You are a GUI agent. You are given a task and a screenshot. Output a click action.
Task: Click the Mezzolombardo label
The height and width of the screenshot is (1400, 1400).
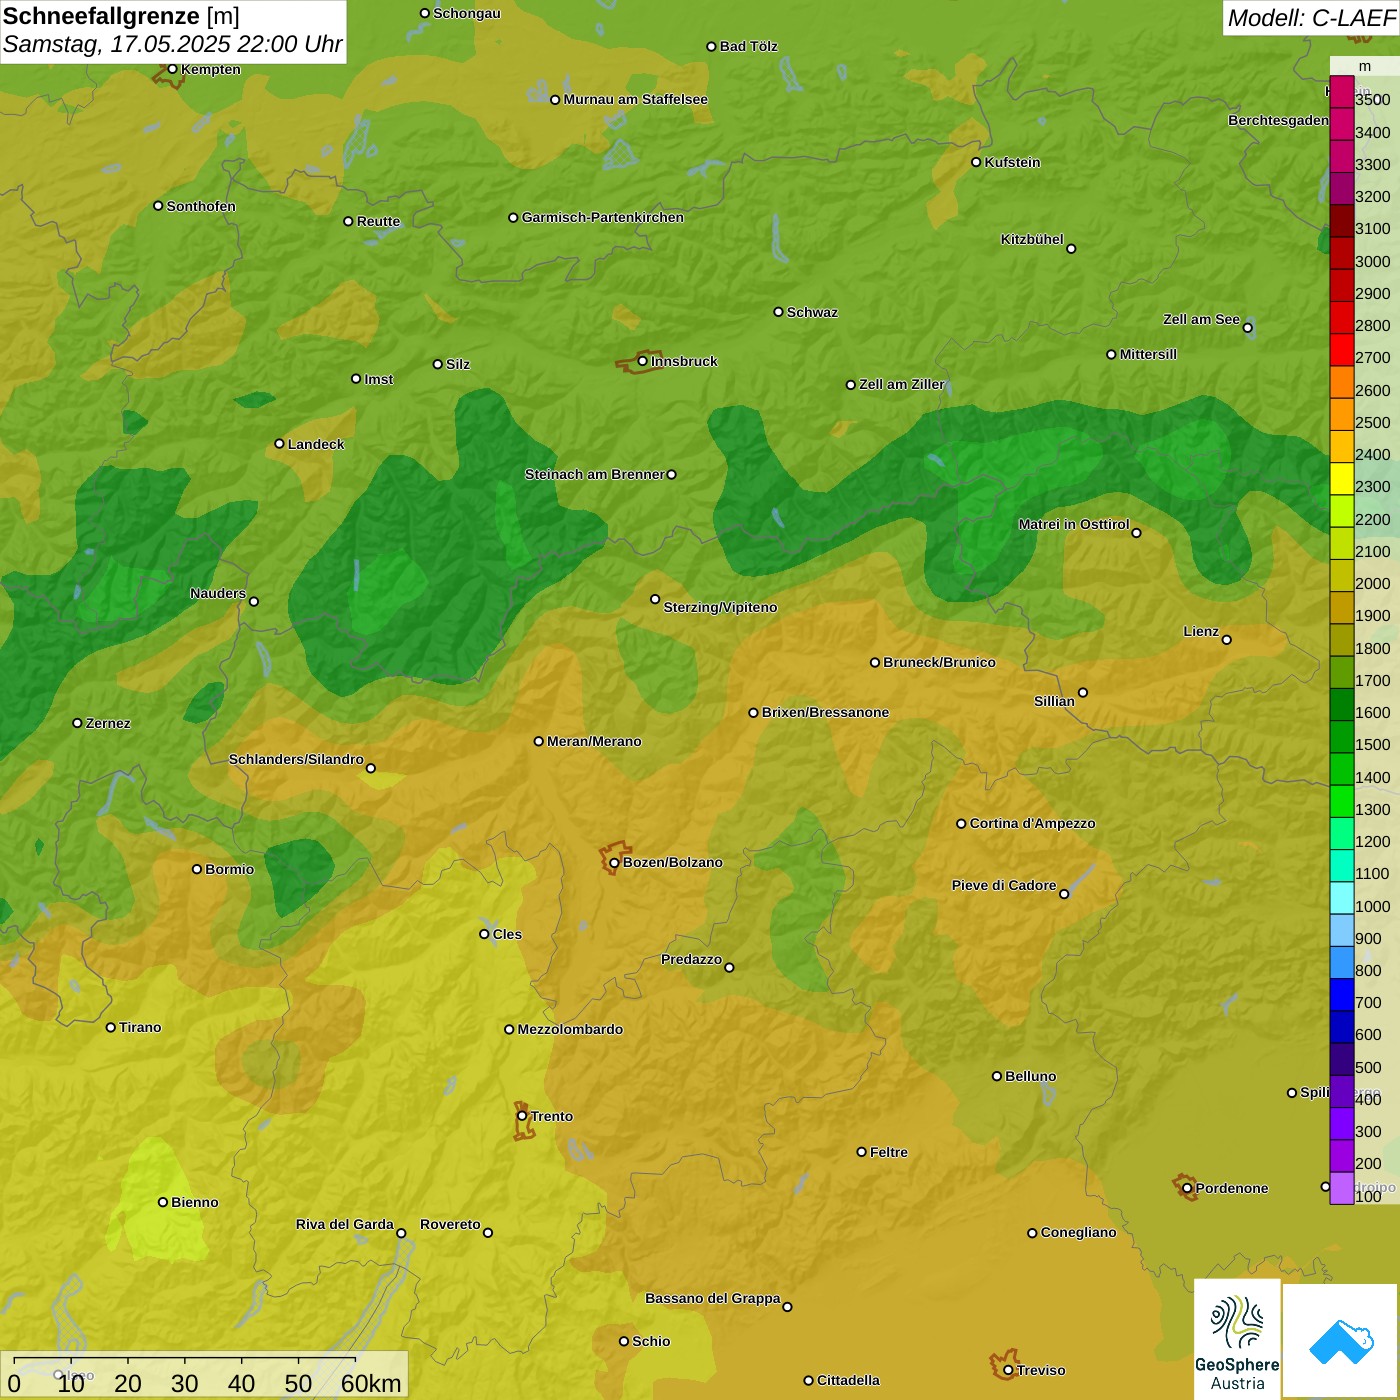click(x=570, y=1029)
